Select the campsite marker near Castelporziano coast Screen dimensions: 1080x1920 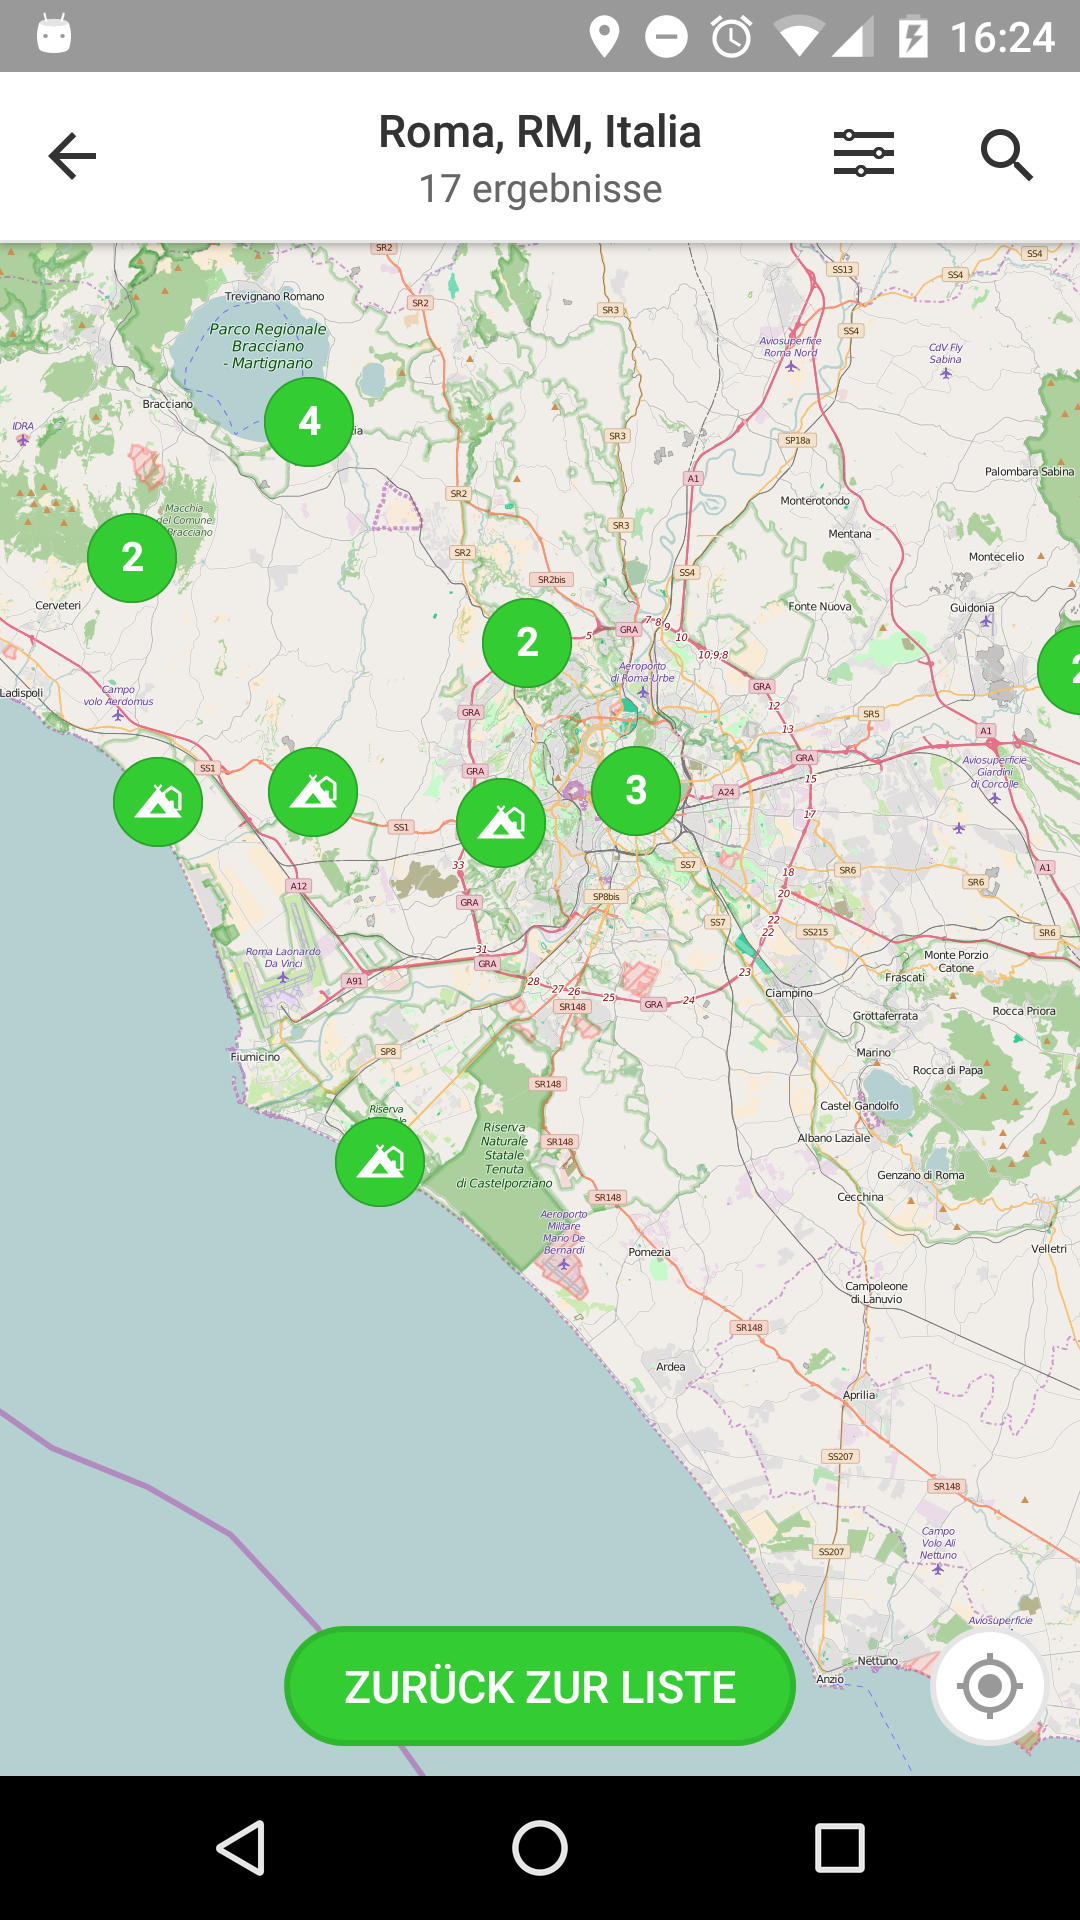[x=380, y=1162]
